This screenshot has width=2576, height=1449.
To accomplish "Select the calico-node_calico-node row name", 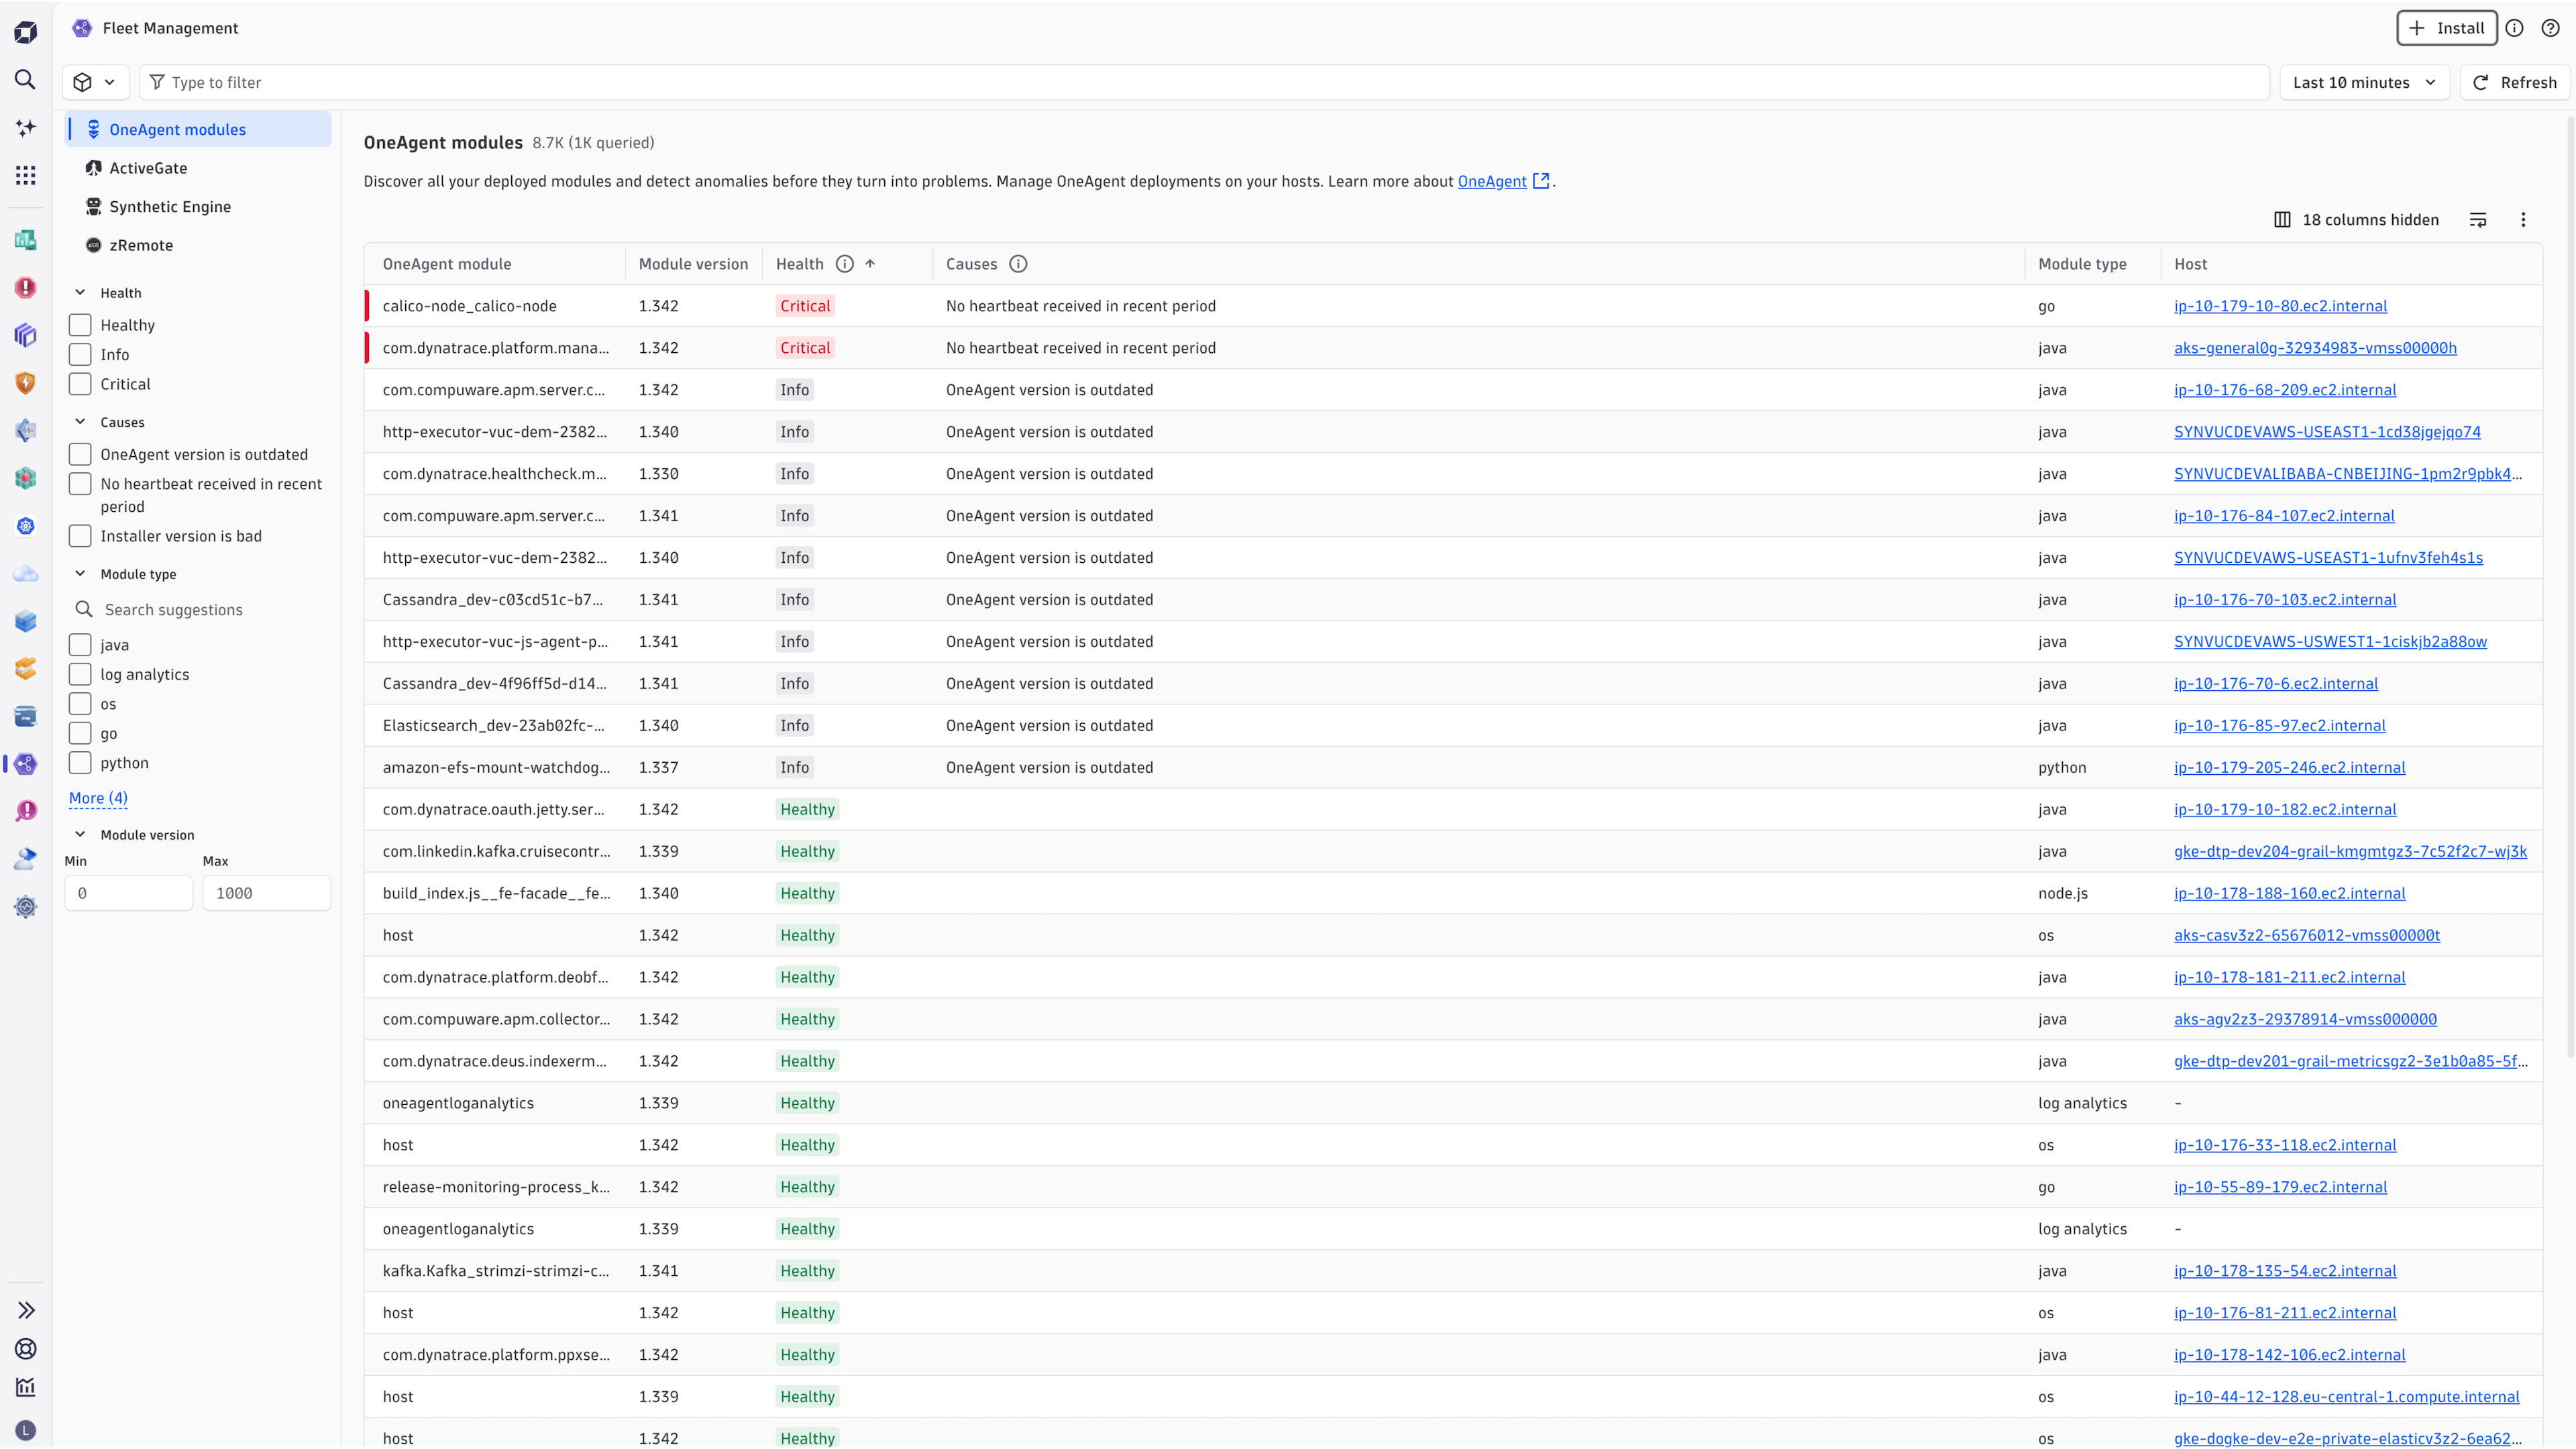I will (469, 306).
